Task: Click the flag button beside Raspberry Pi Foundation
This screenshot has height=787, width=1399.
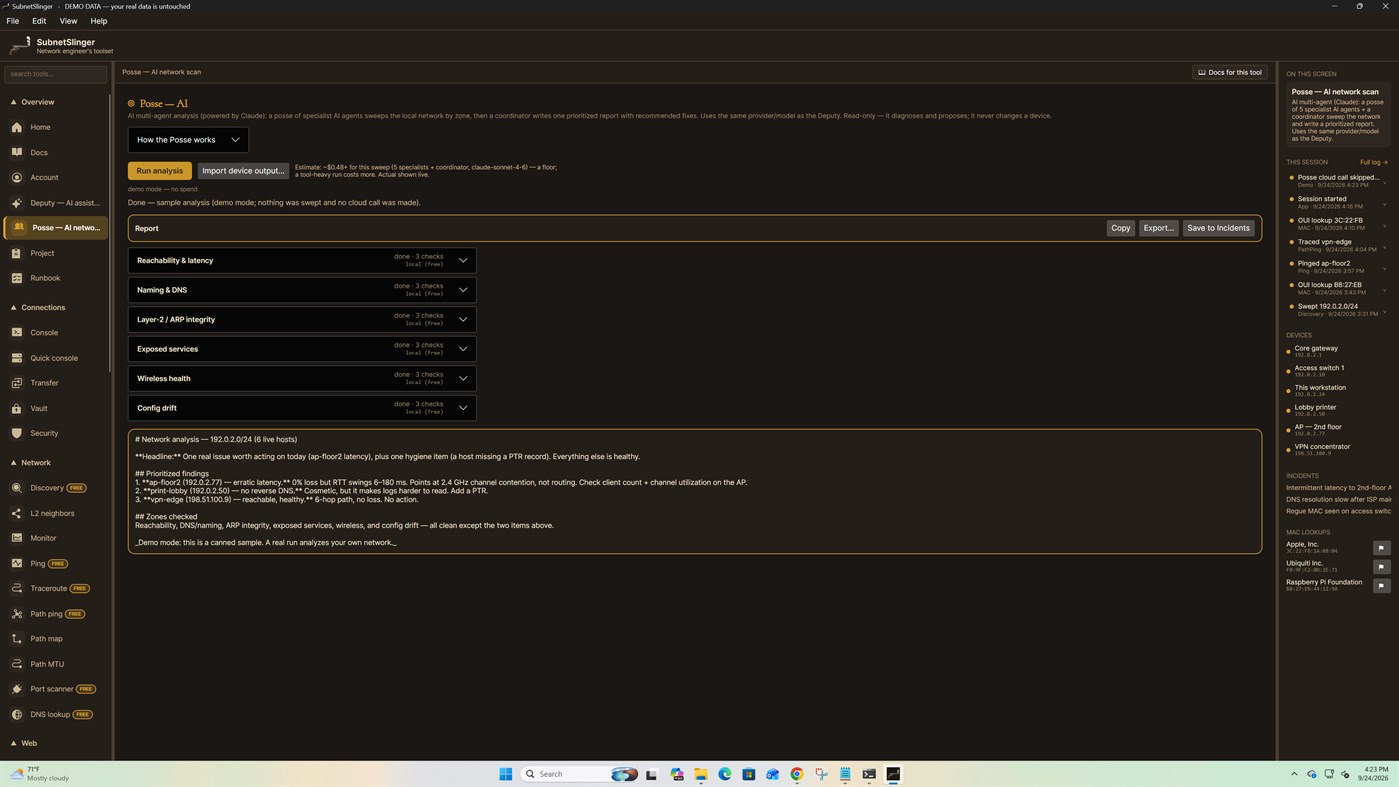Action: pyautogui.click(x=1381, y=586)
